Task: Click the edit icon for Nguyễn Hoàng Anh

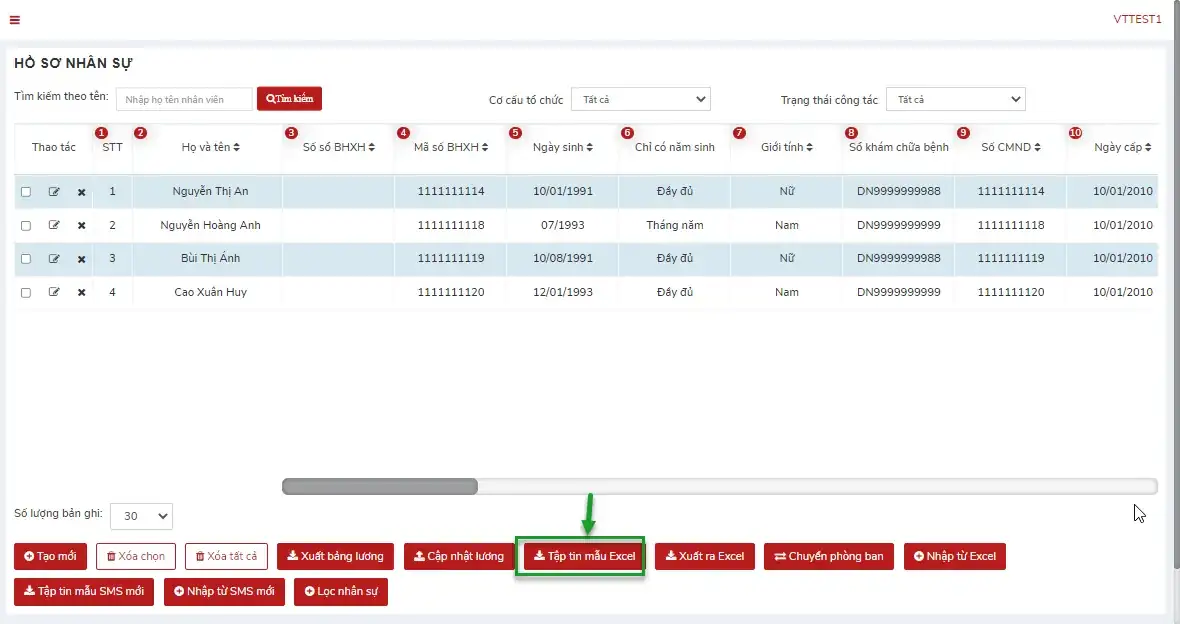Action: (x=54, y=225)
